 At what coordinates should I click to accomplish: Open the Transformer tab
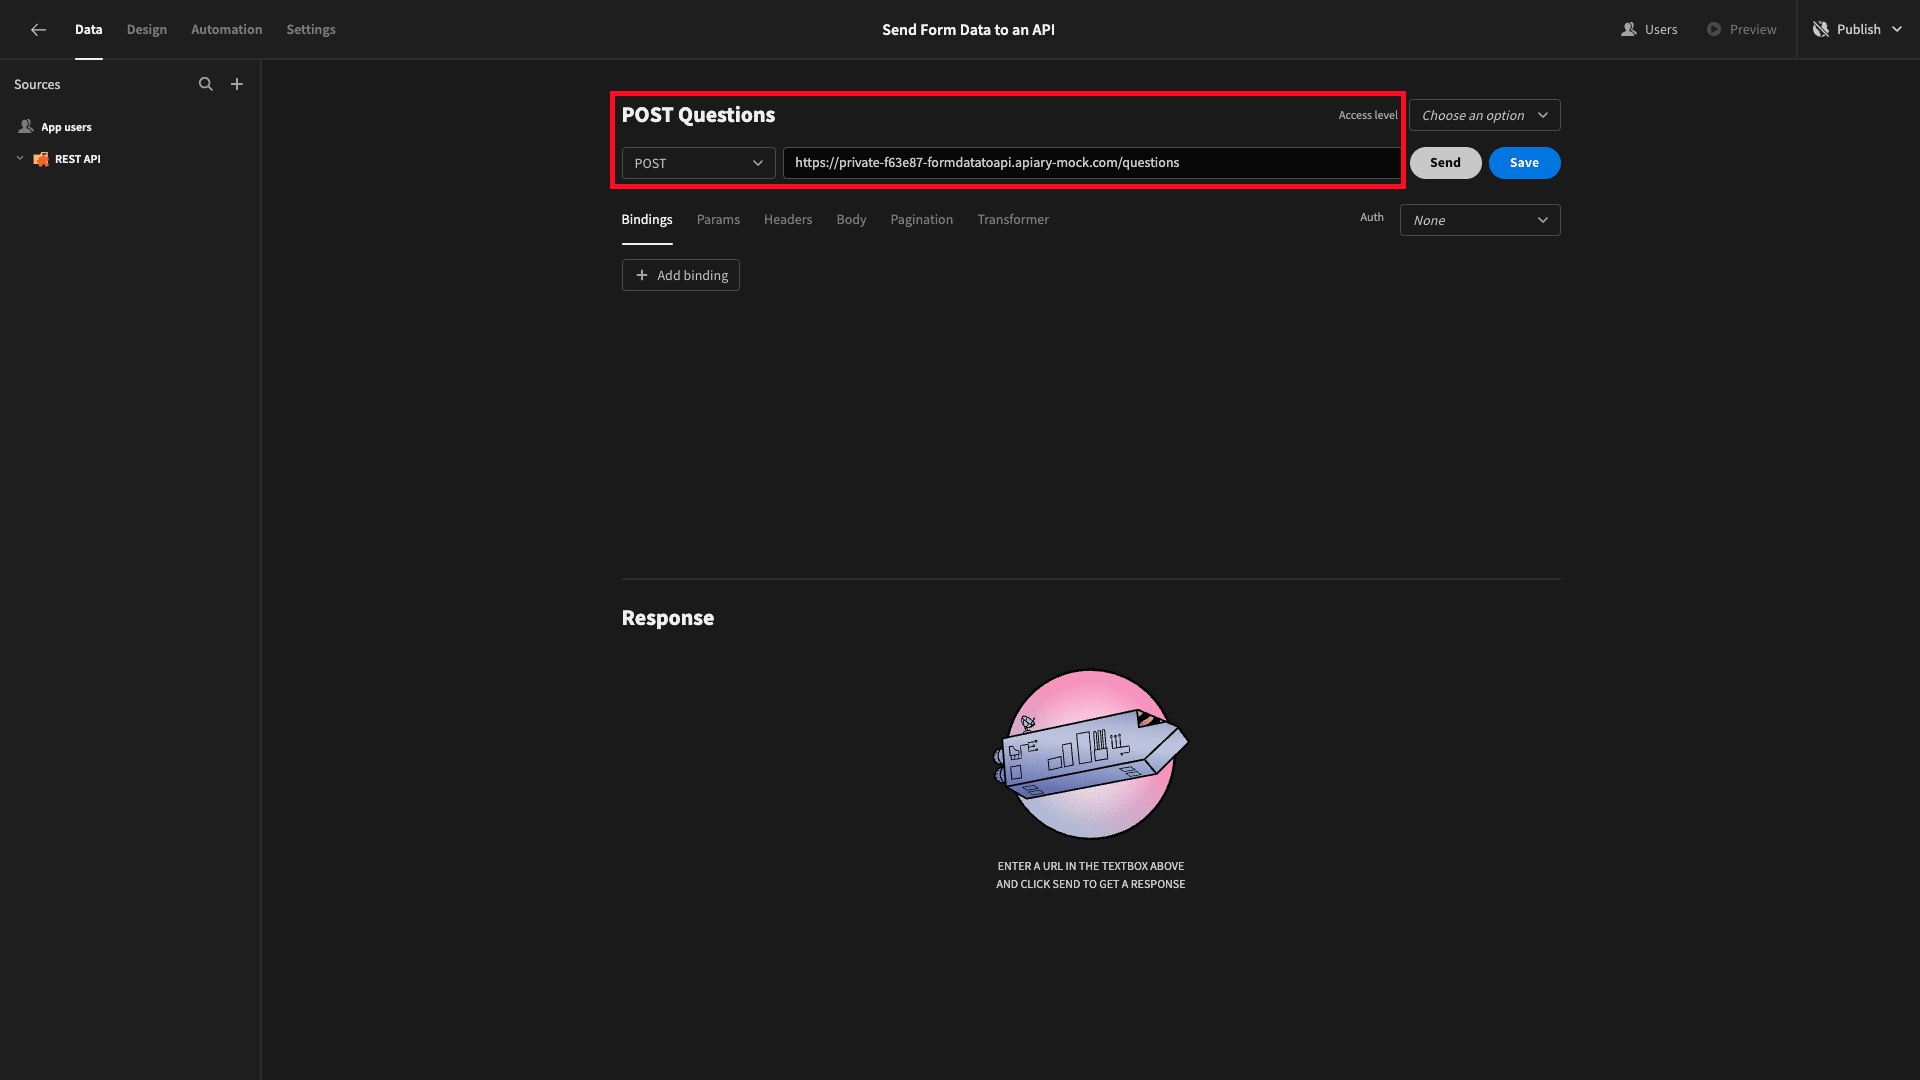(x=1013, y=220)
